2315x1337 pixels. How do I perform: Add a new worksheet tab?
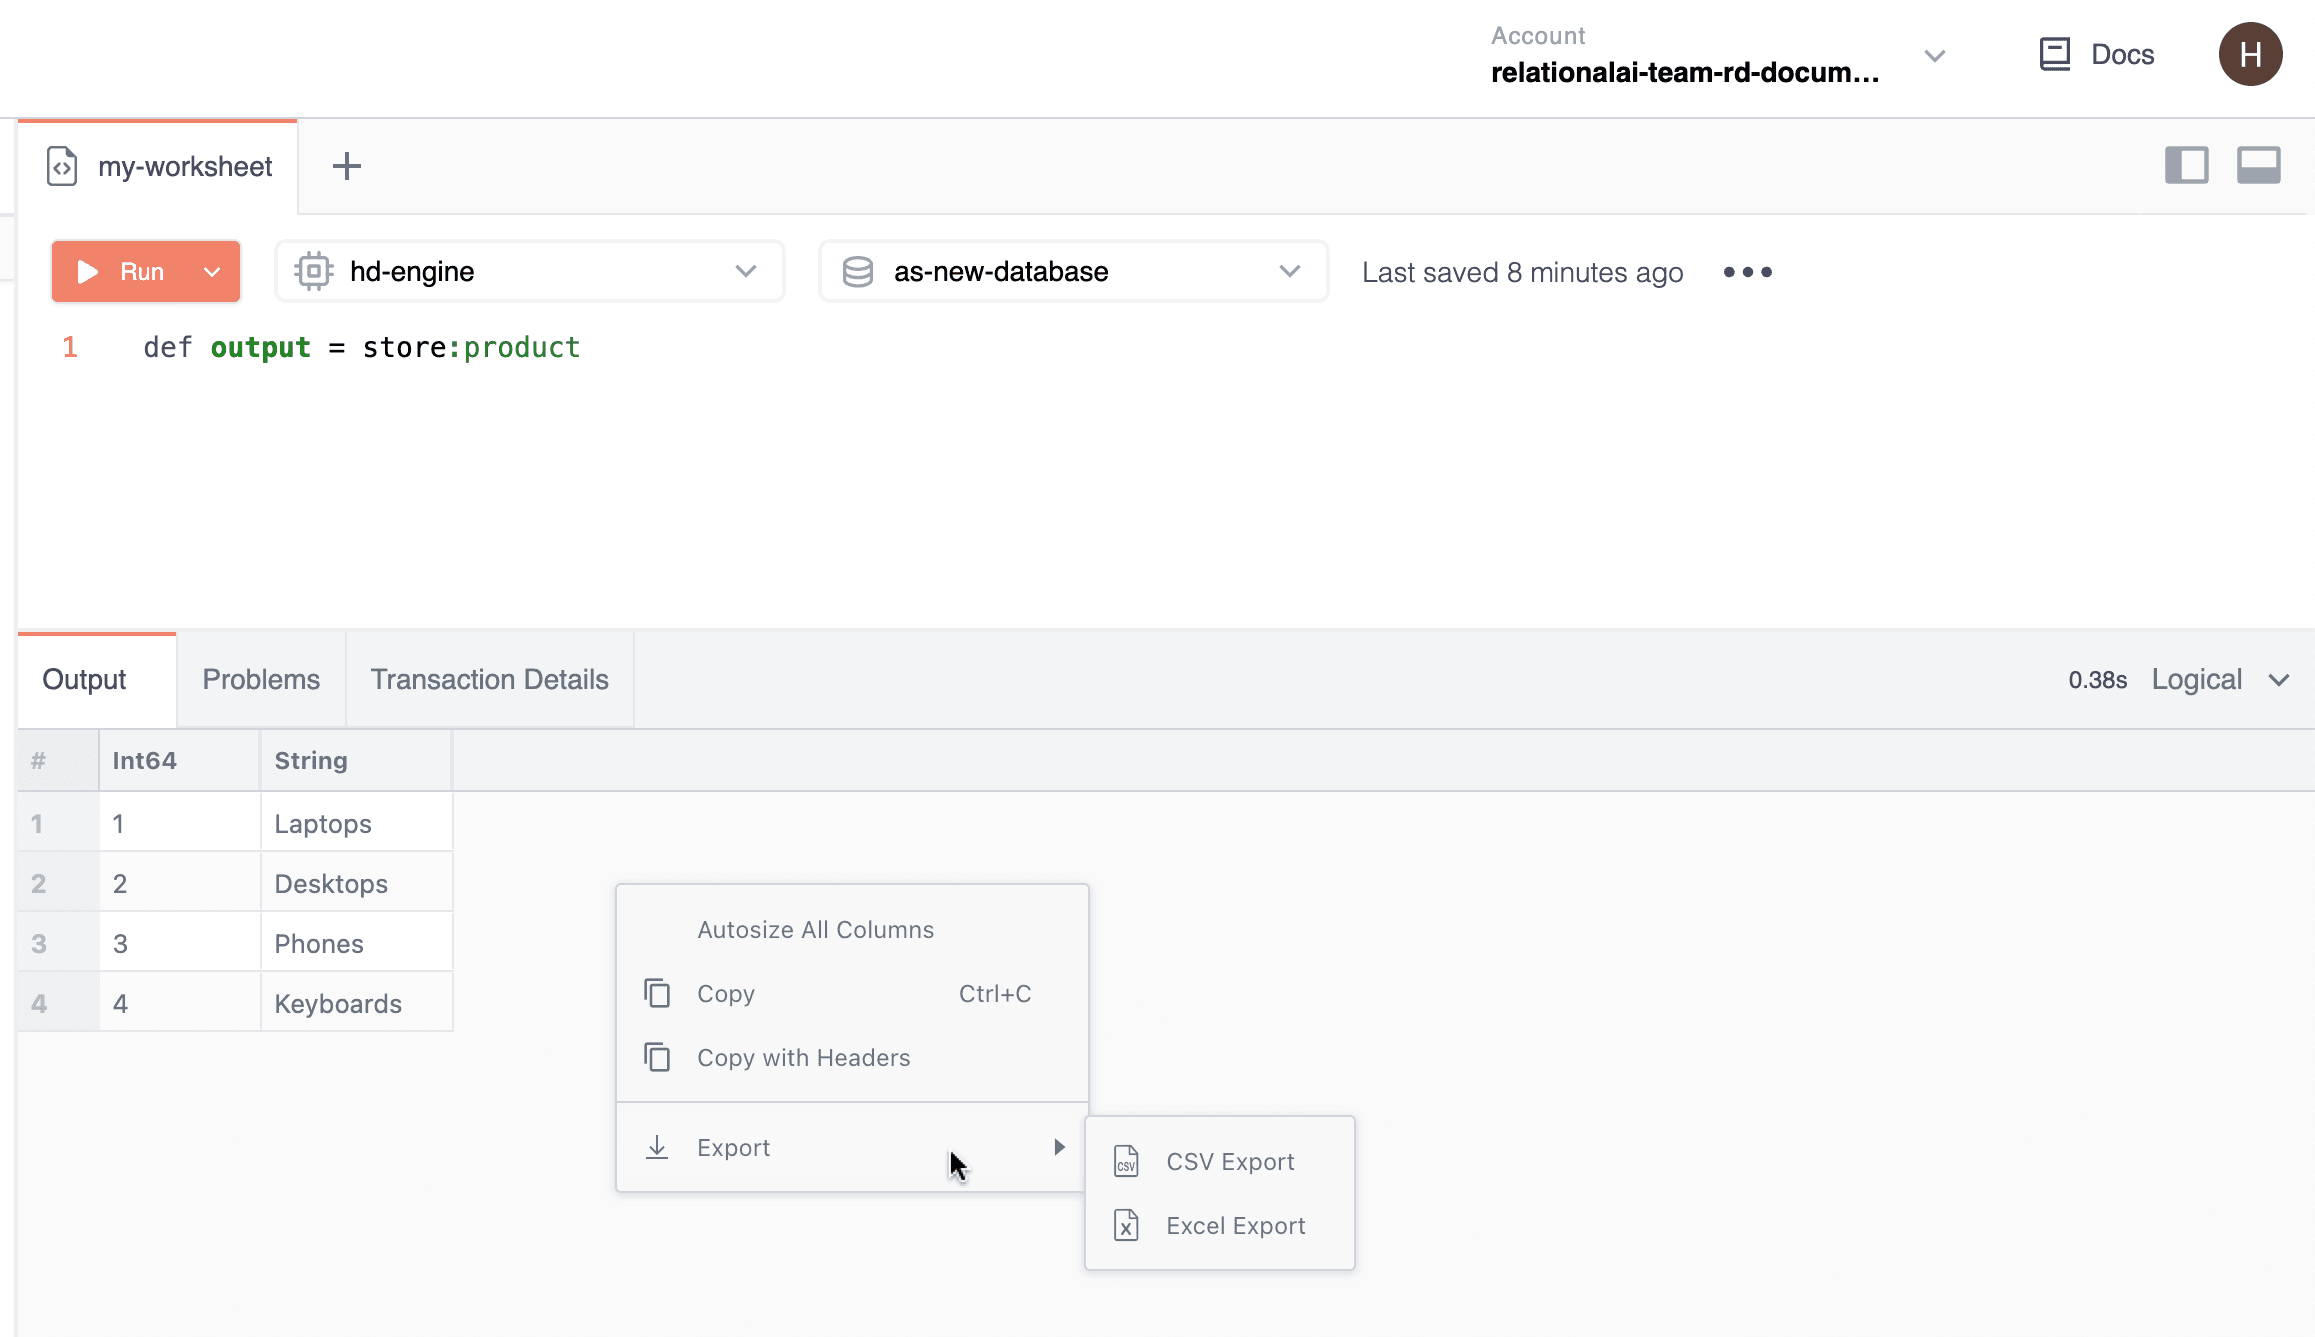pyautogui.click(x=346, y=166)
